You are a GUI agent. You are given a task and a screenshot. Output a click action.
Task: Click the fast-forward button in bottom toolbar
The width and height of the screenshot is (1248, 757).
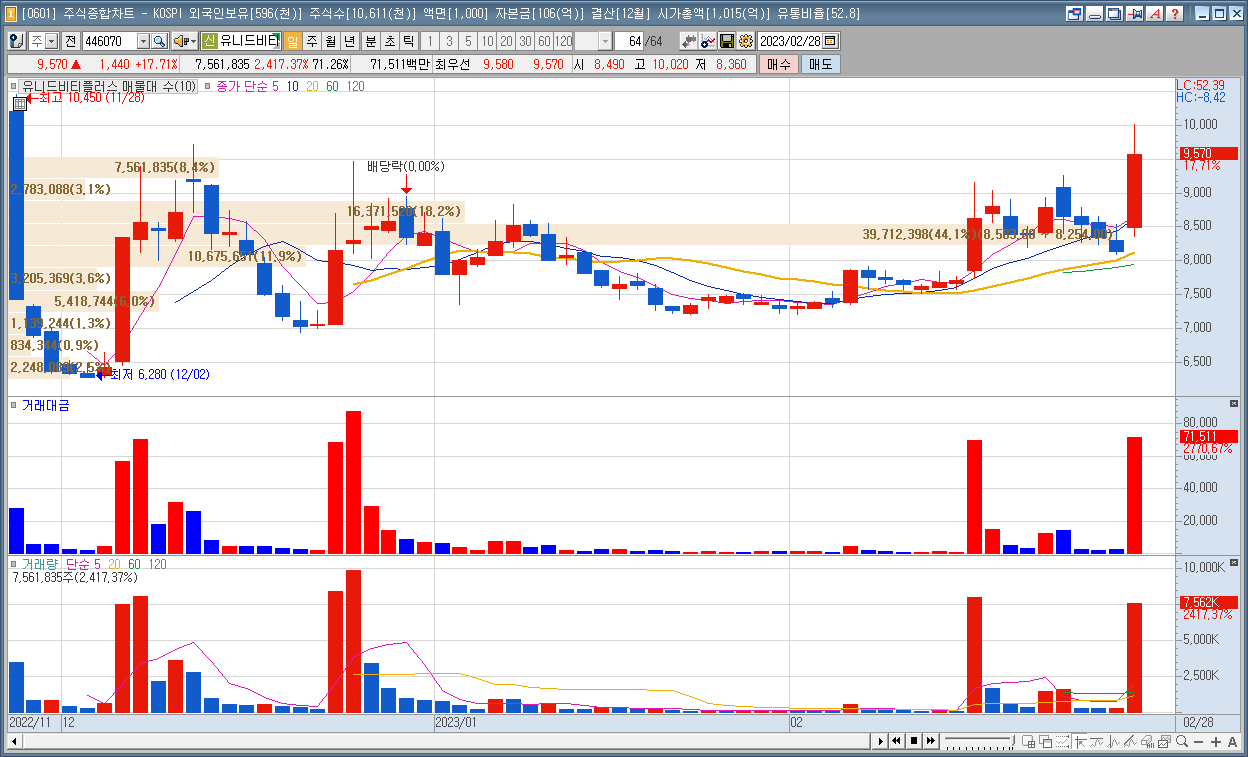tap(931, 741)
